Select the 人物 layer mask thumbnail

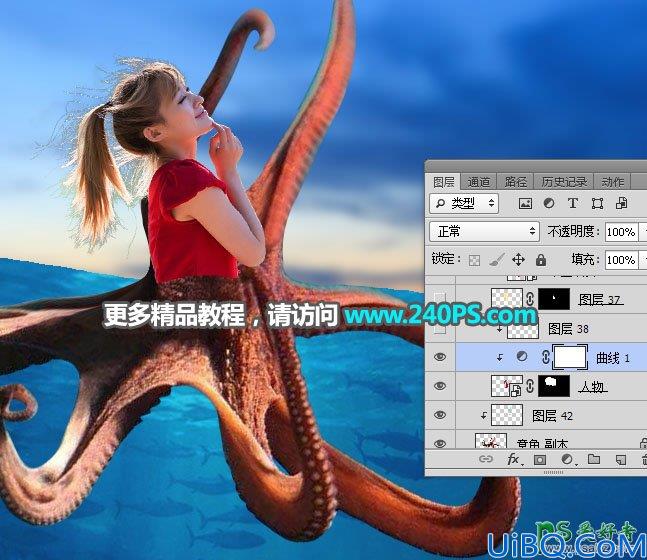[x=554, y=386]
